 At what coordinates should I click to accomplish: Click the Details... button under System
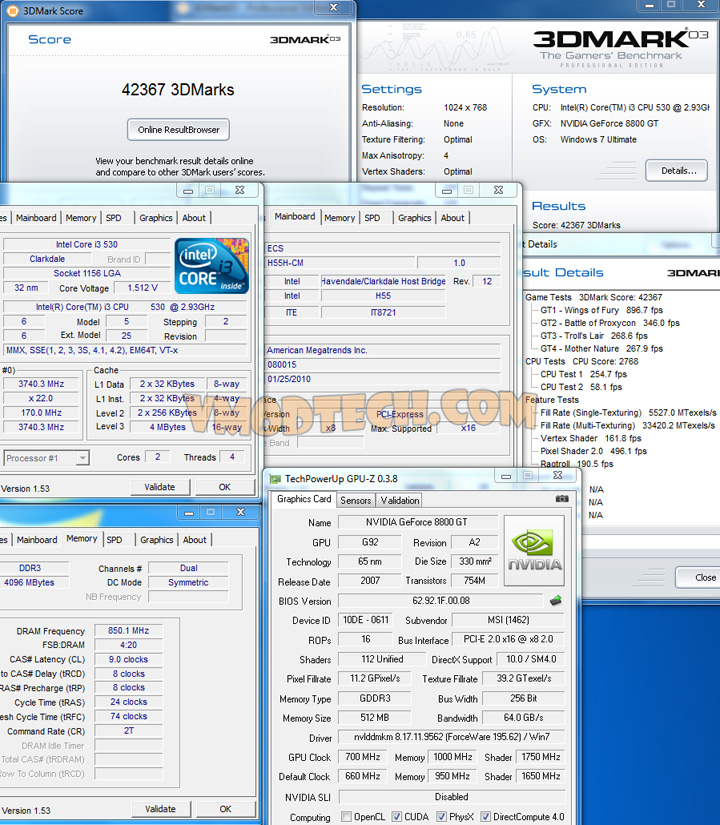coord(676,170)
